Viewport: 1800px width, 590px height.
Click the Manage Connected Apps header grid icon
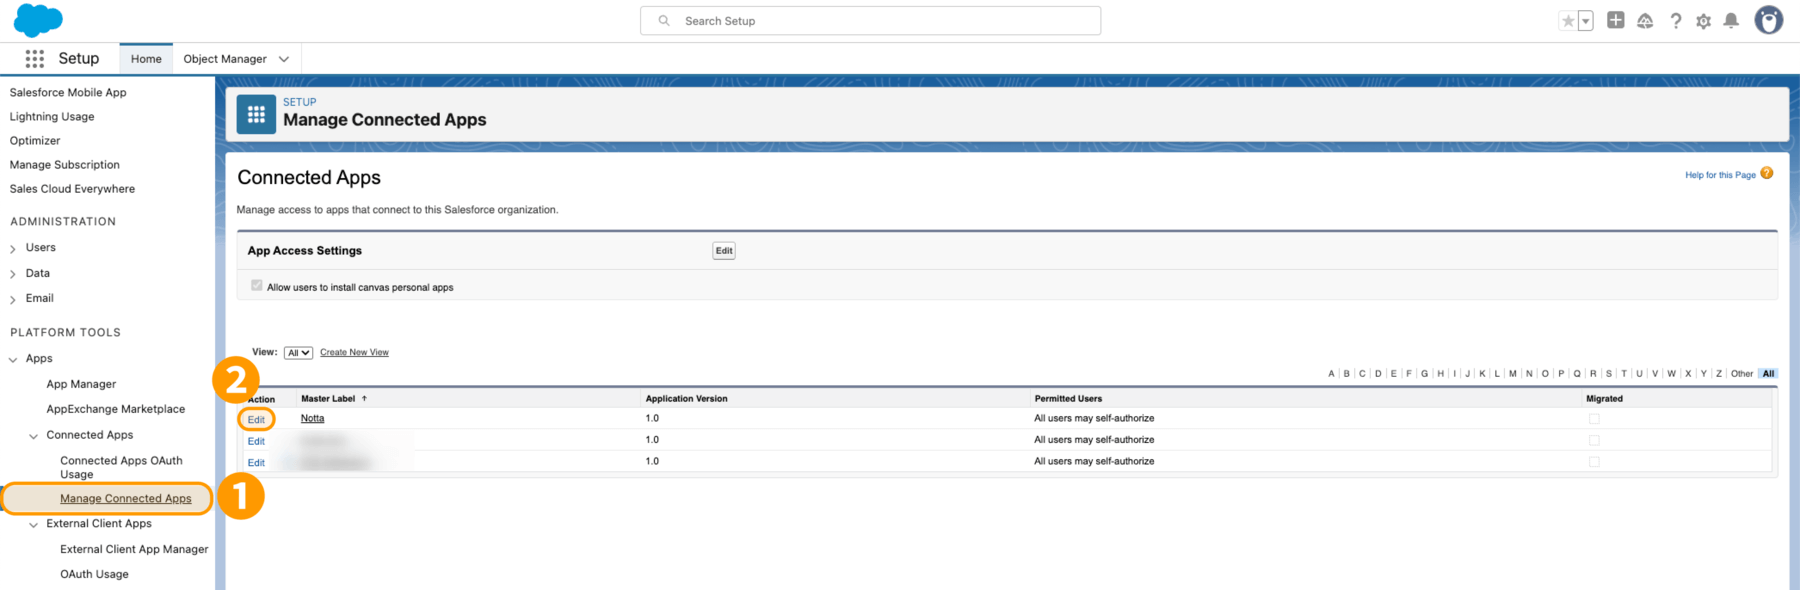point(256,115)
